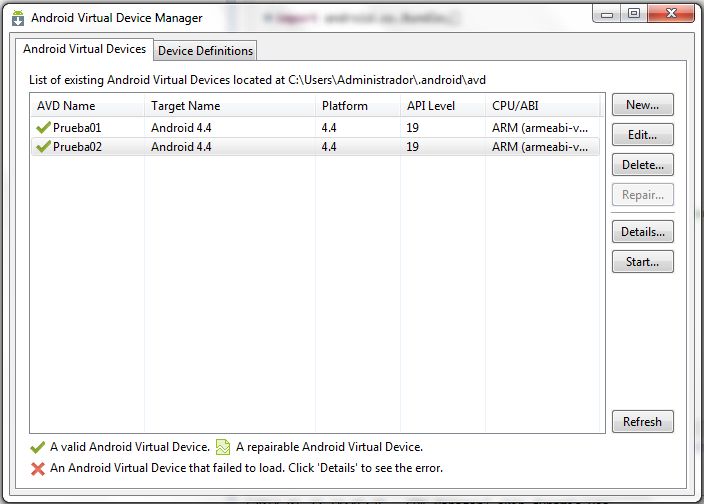This screenshot has height=504, width=704.
Task: Launch the emulator with Start... button
Action: (x=642, y=262)
